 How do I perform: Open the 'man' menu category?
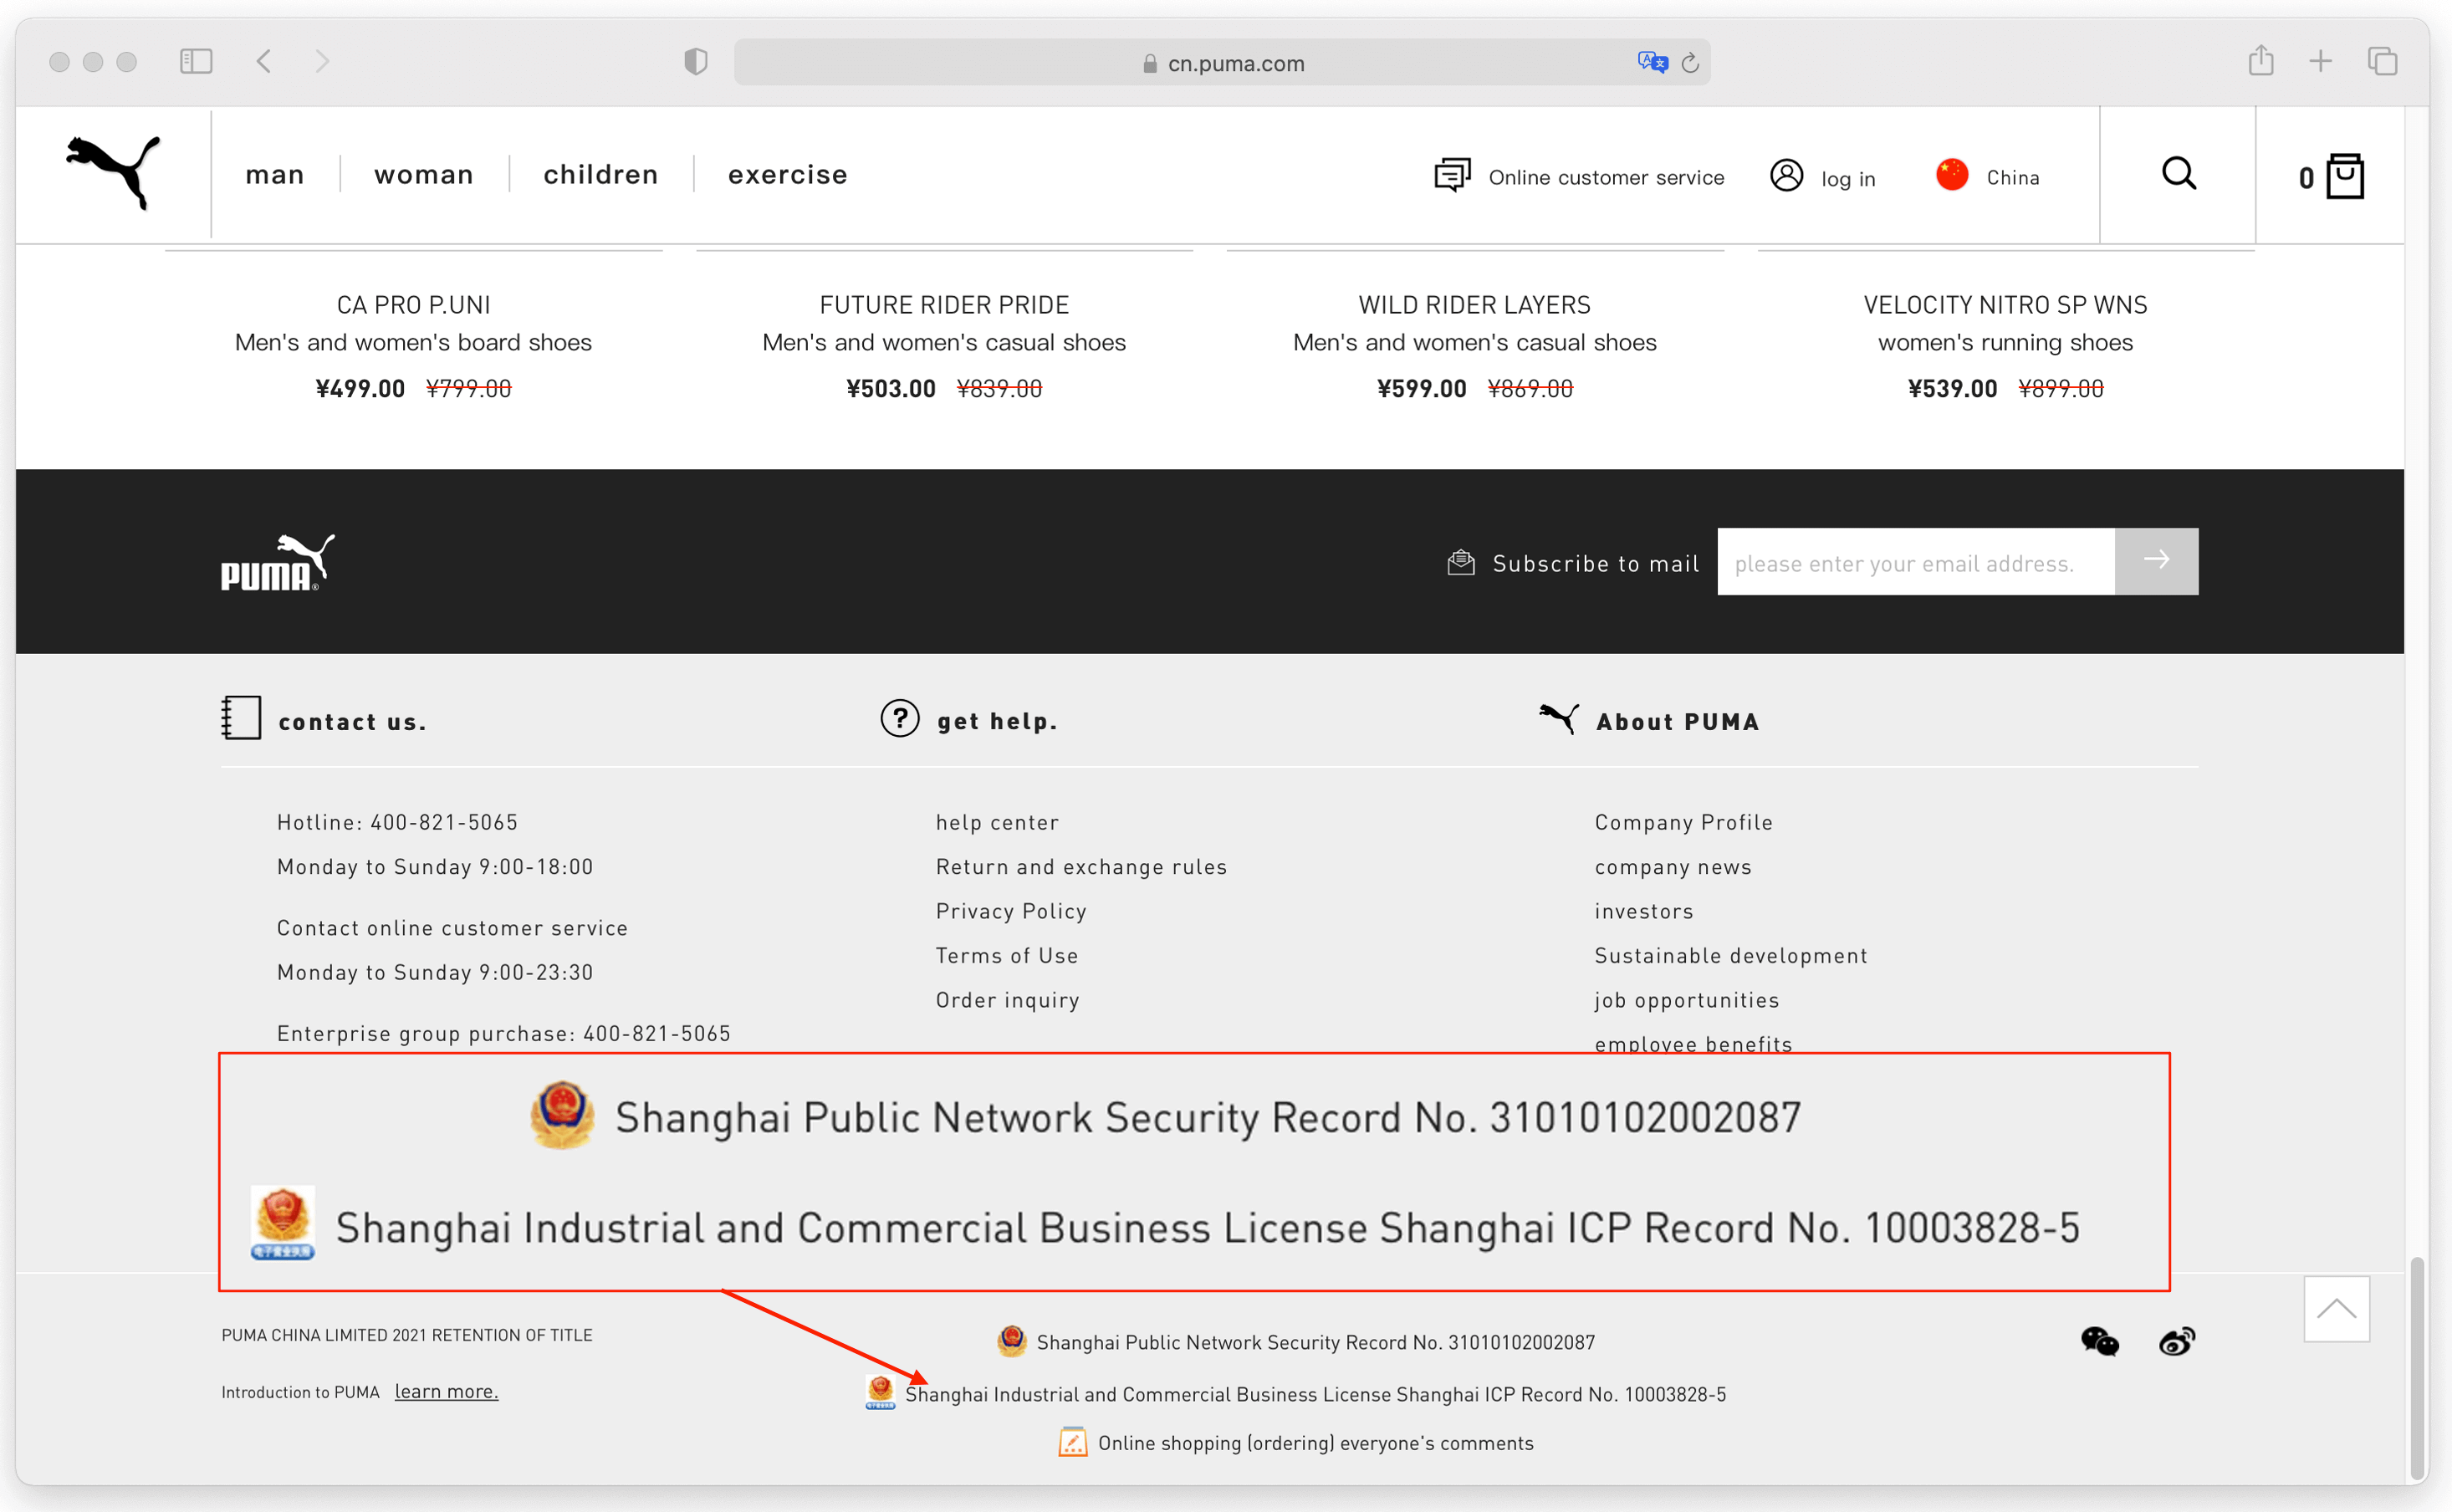pyautogui.click(x=275, y=175)
